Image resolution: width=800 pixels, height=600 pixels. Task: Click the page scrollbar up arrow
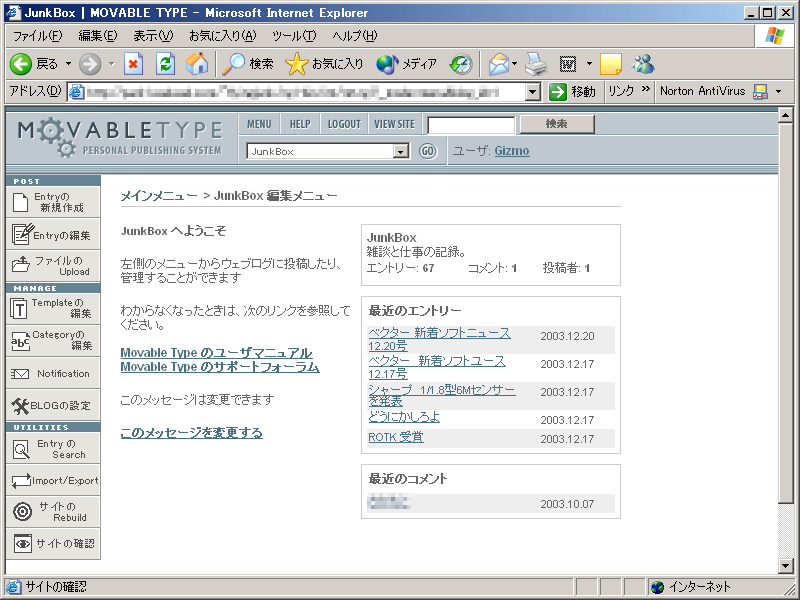tap(786, 115)
